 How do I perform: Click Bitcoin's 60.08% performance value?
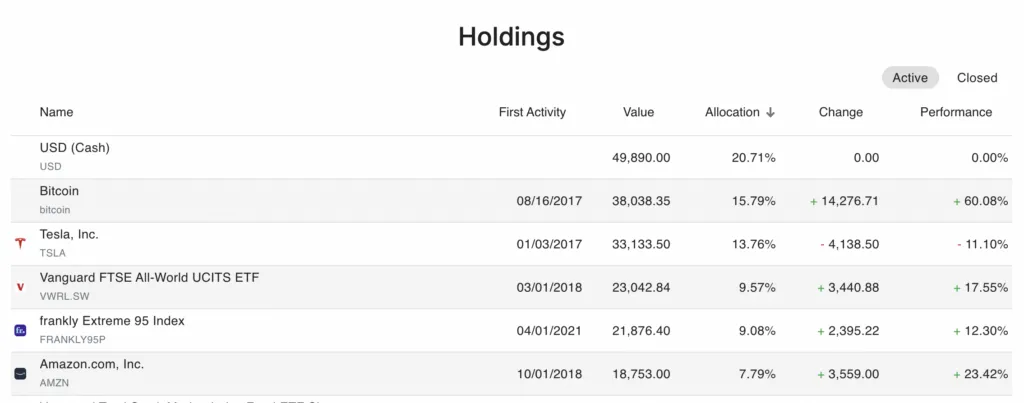pos(984,201)
